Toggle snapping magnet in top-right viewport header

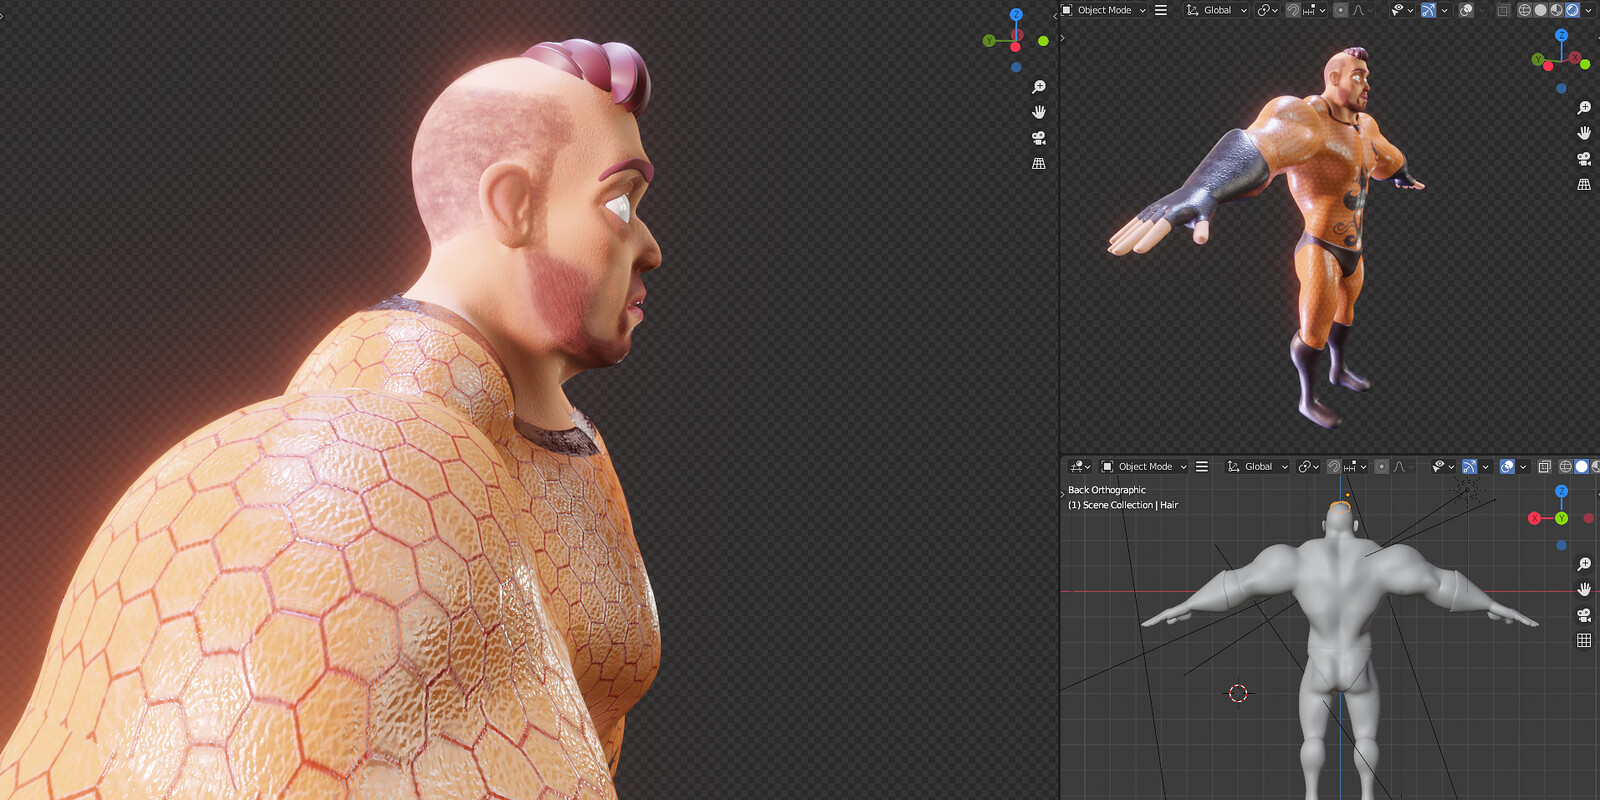(x=1293, y=10)
